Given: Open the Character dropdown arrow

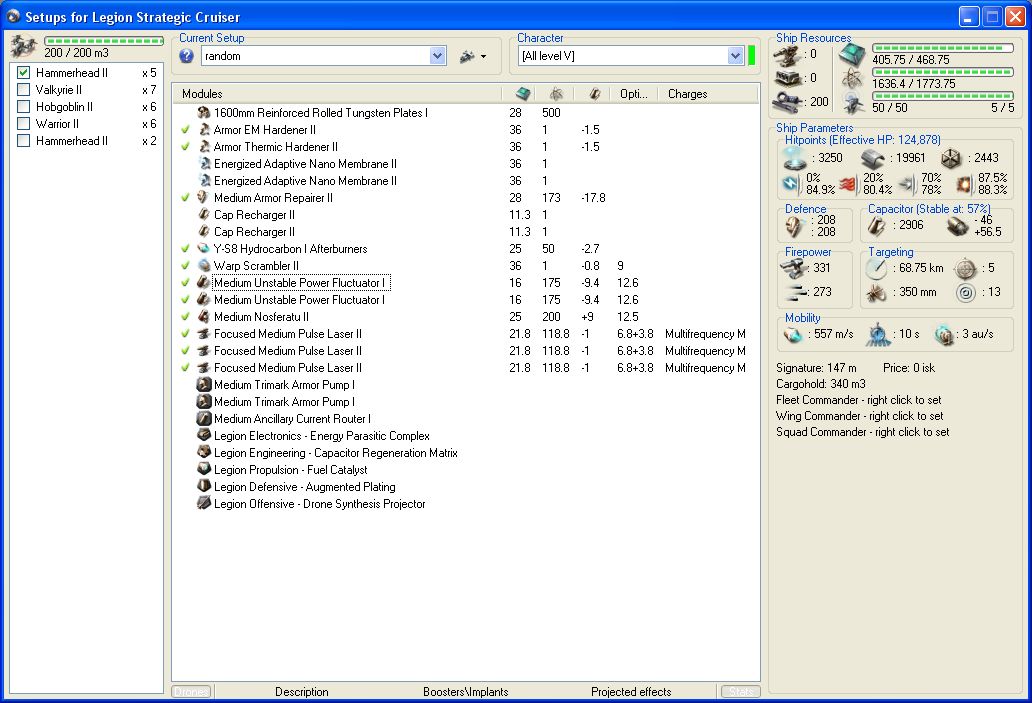Looking at the screenshot, I should point(736,56).
